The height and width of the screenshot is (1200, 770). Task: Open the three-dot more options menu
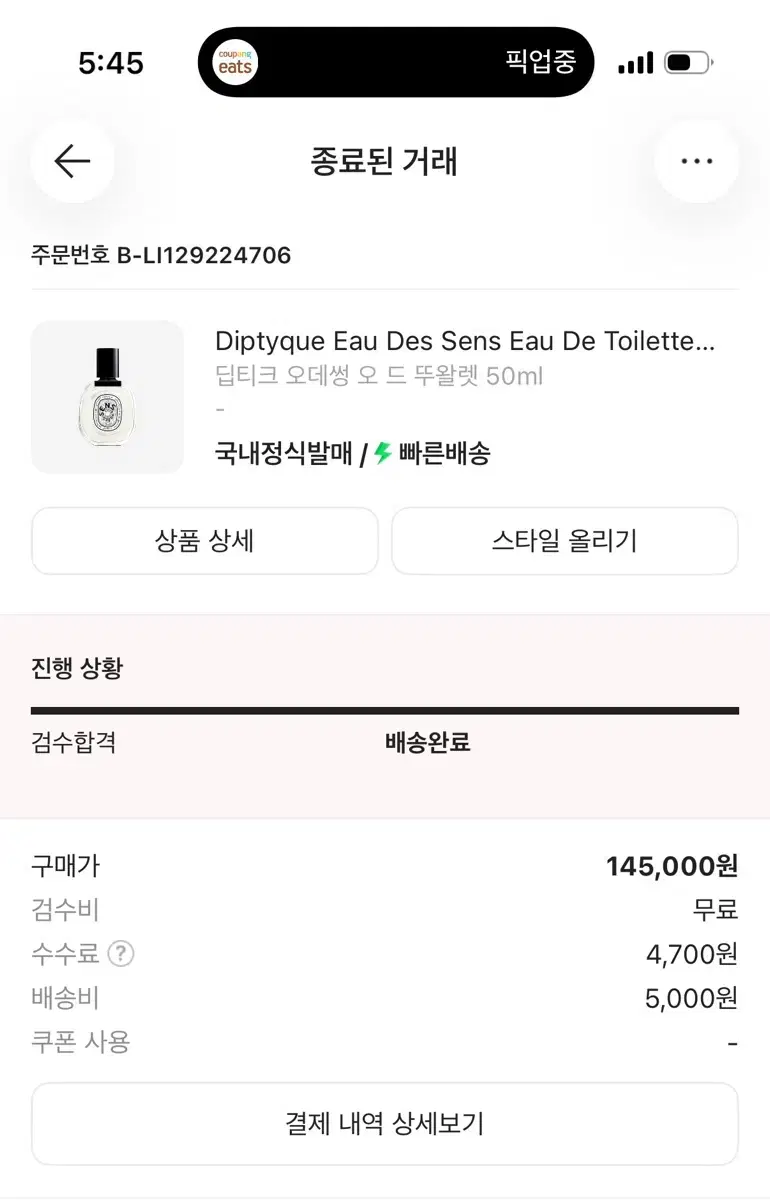(x=696, y=161)
